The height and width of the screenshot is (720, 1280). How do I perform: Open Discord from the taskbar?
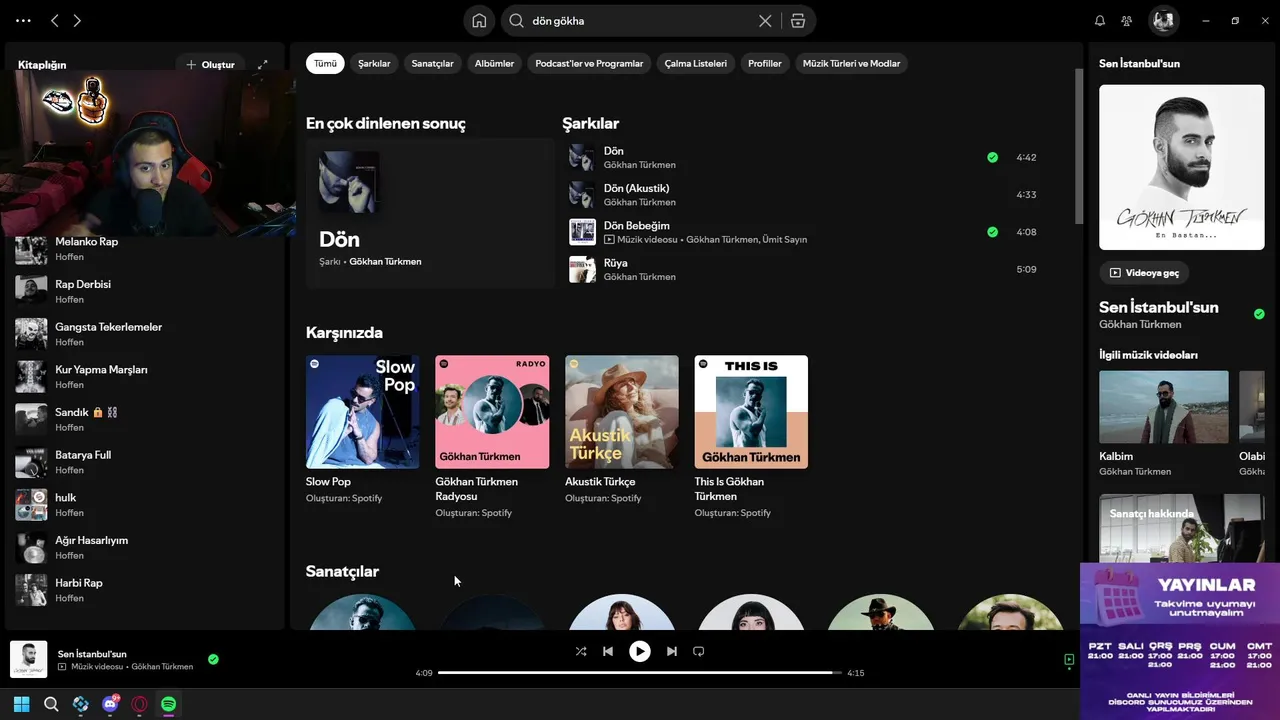tap(110, 704)
